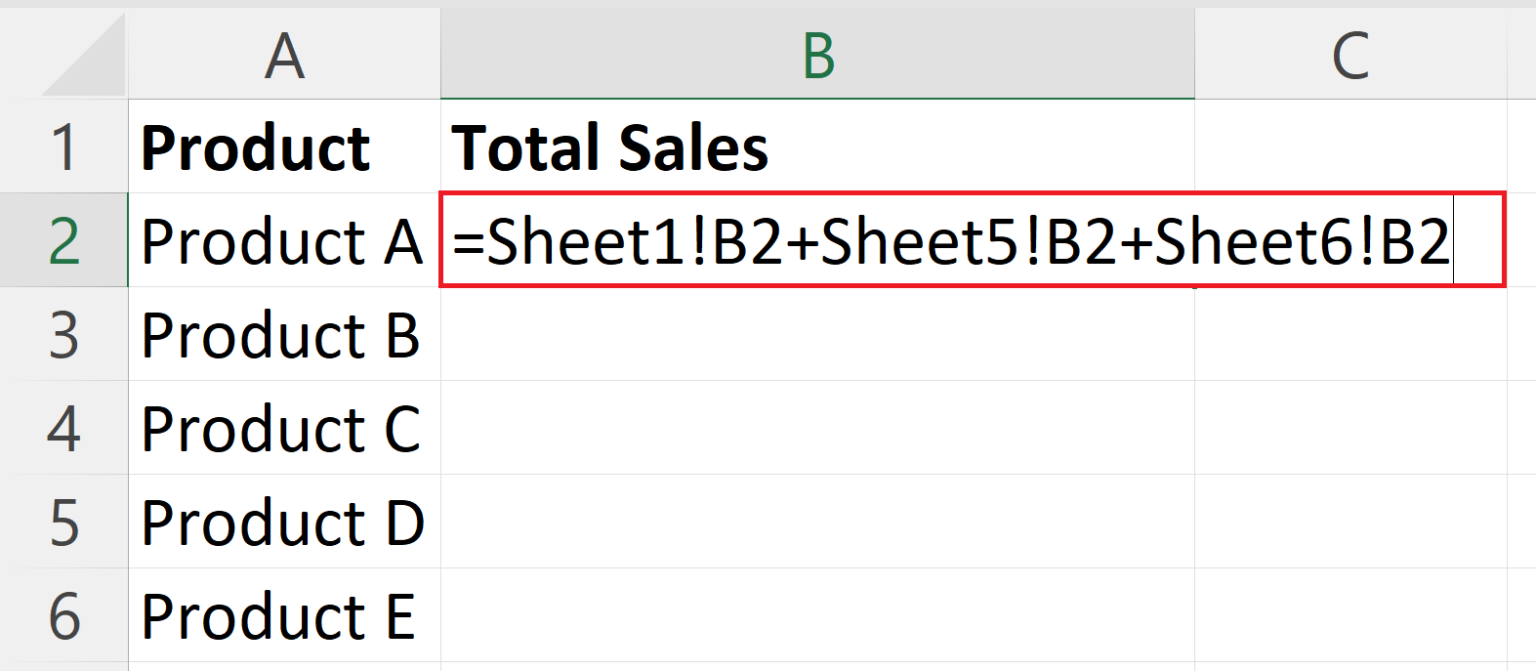This screenshot has height=671, width=1536.
Task: Select row number 3
Action: coord(62,335)
